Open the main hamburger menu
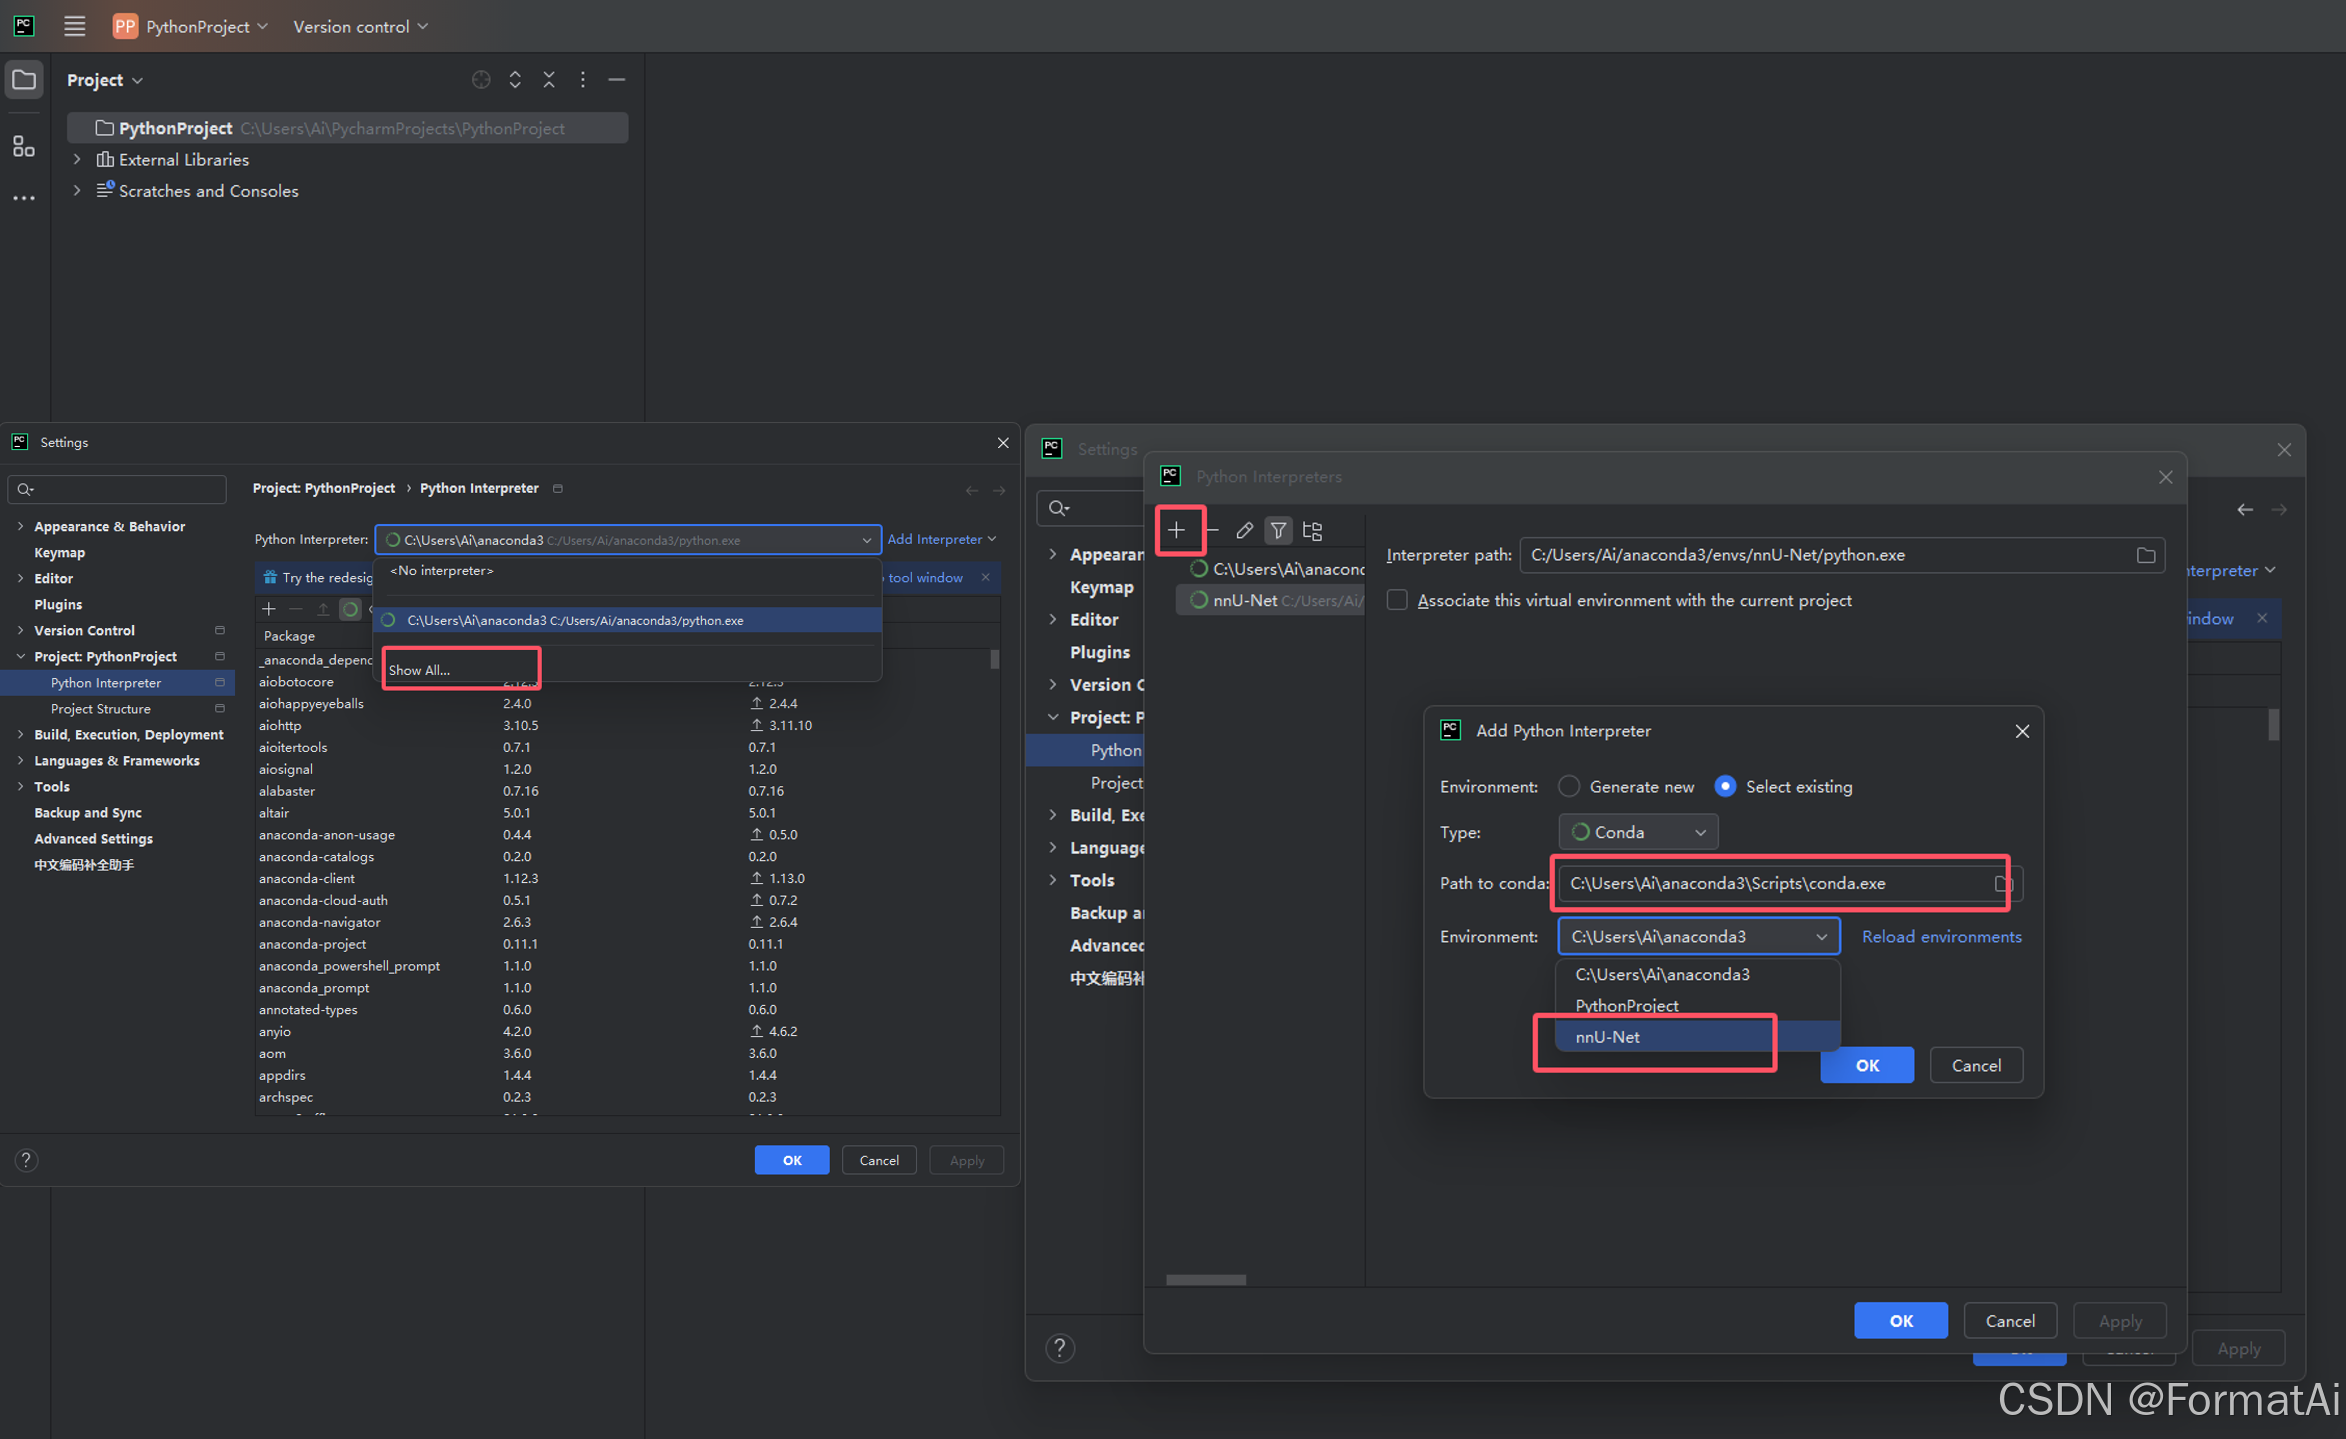This screenshot has width=2346, height=1439. pyautogui.click(x=74, y=26)
